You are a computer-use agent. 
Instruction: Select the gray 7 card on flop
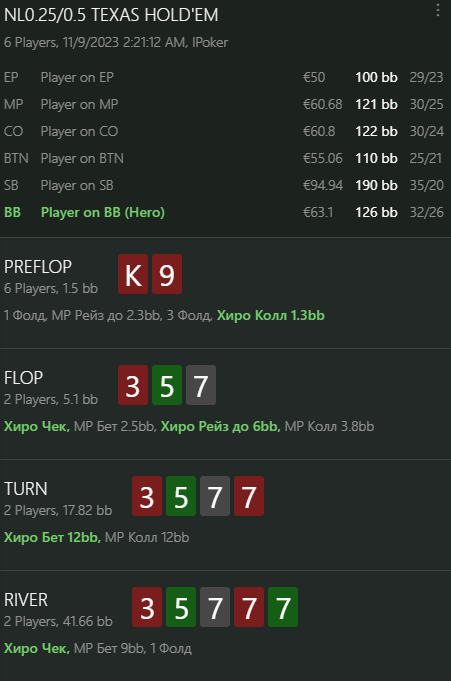tap(201, 385)
